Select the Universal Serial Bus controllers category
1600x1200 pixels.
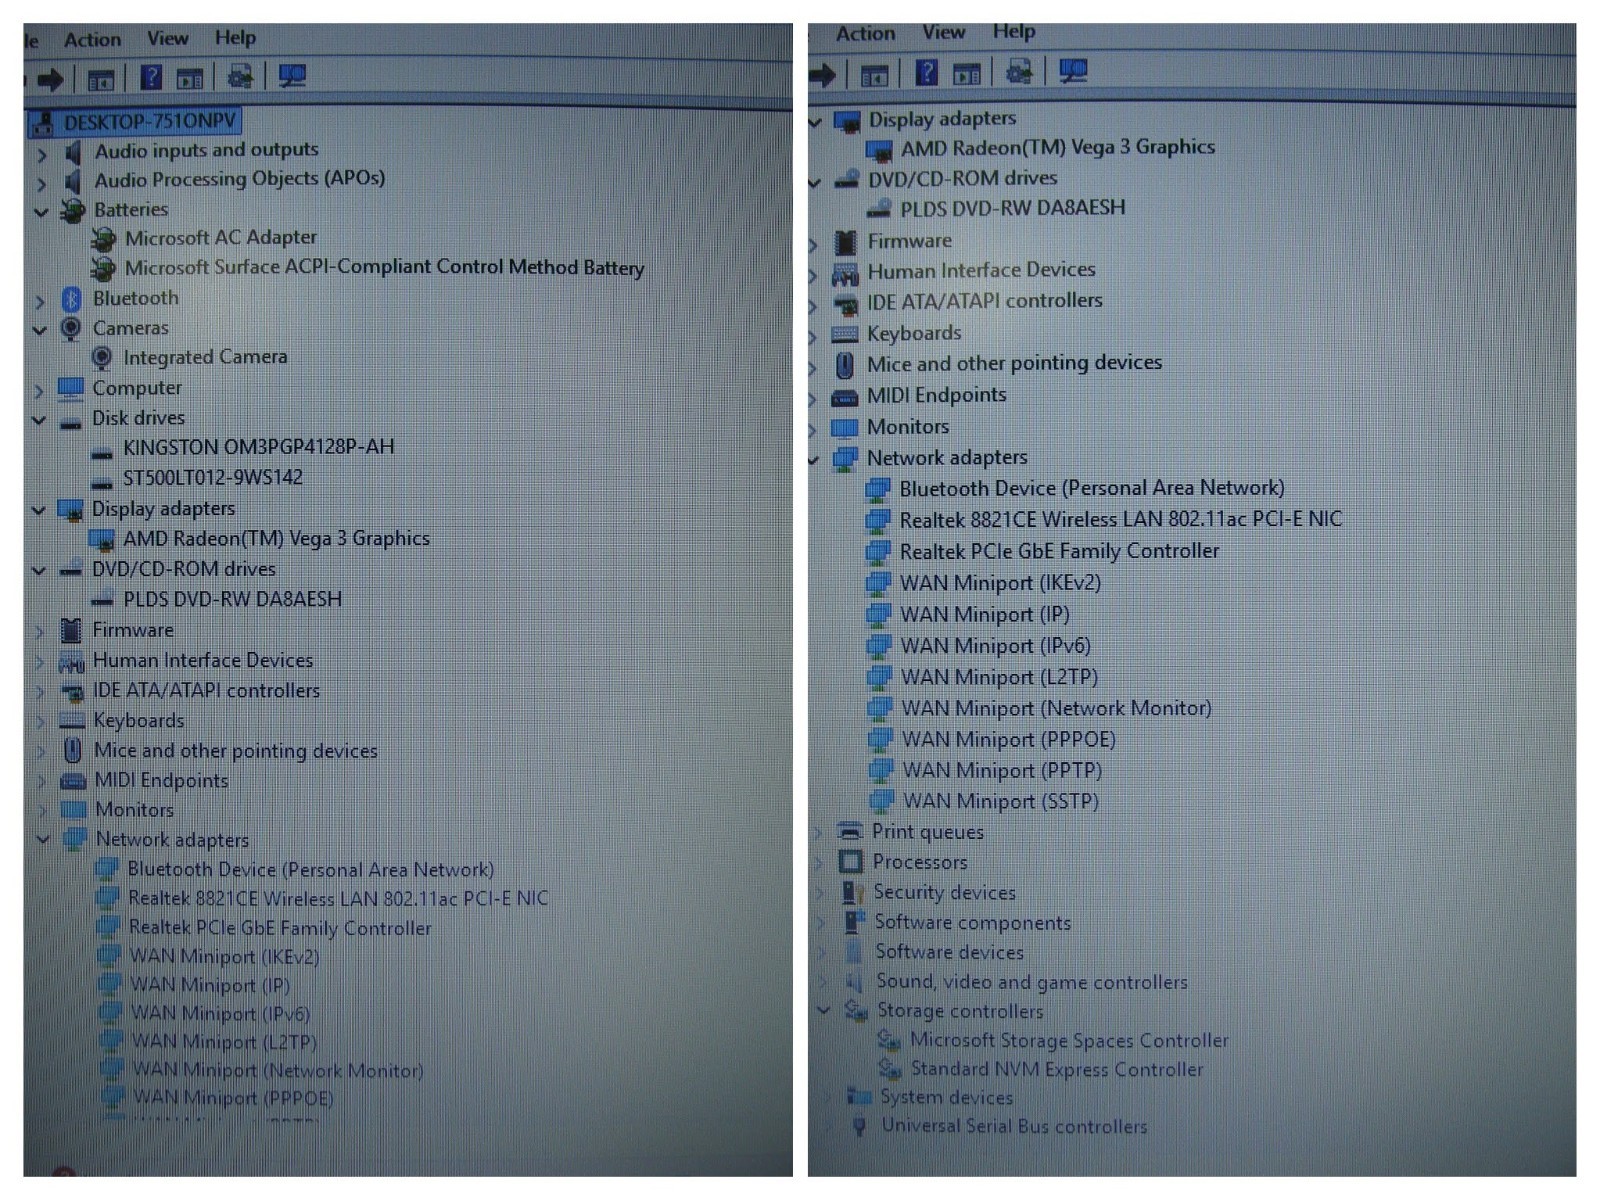(x=1014, y=1127)
